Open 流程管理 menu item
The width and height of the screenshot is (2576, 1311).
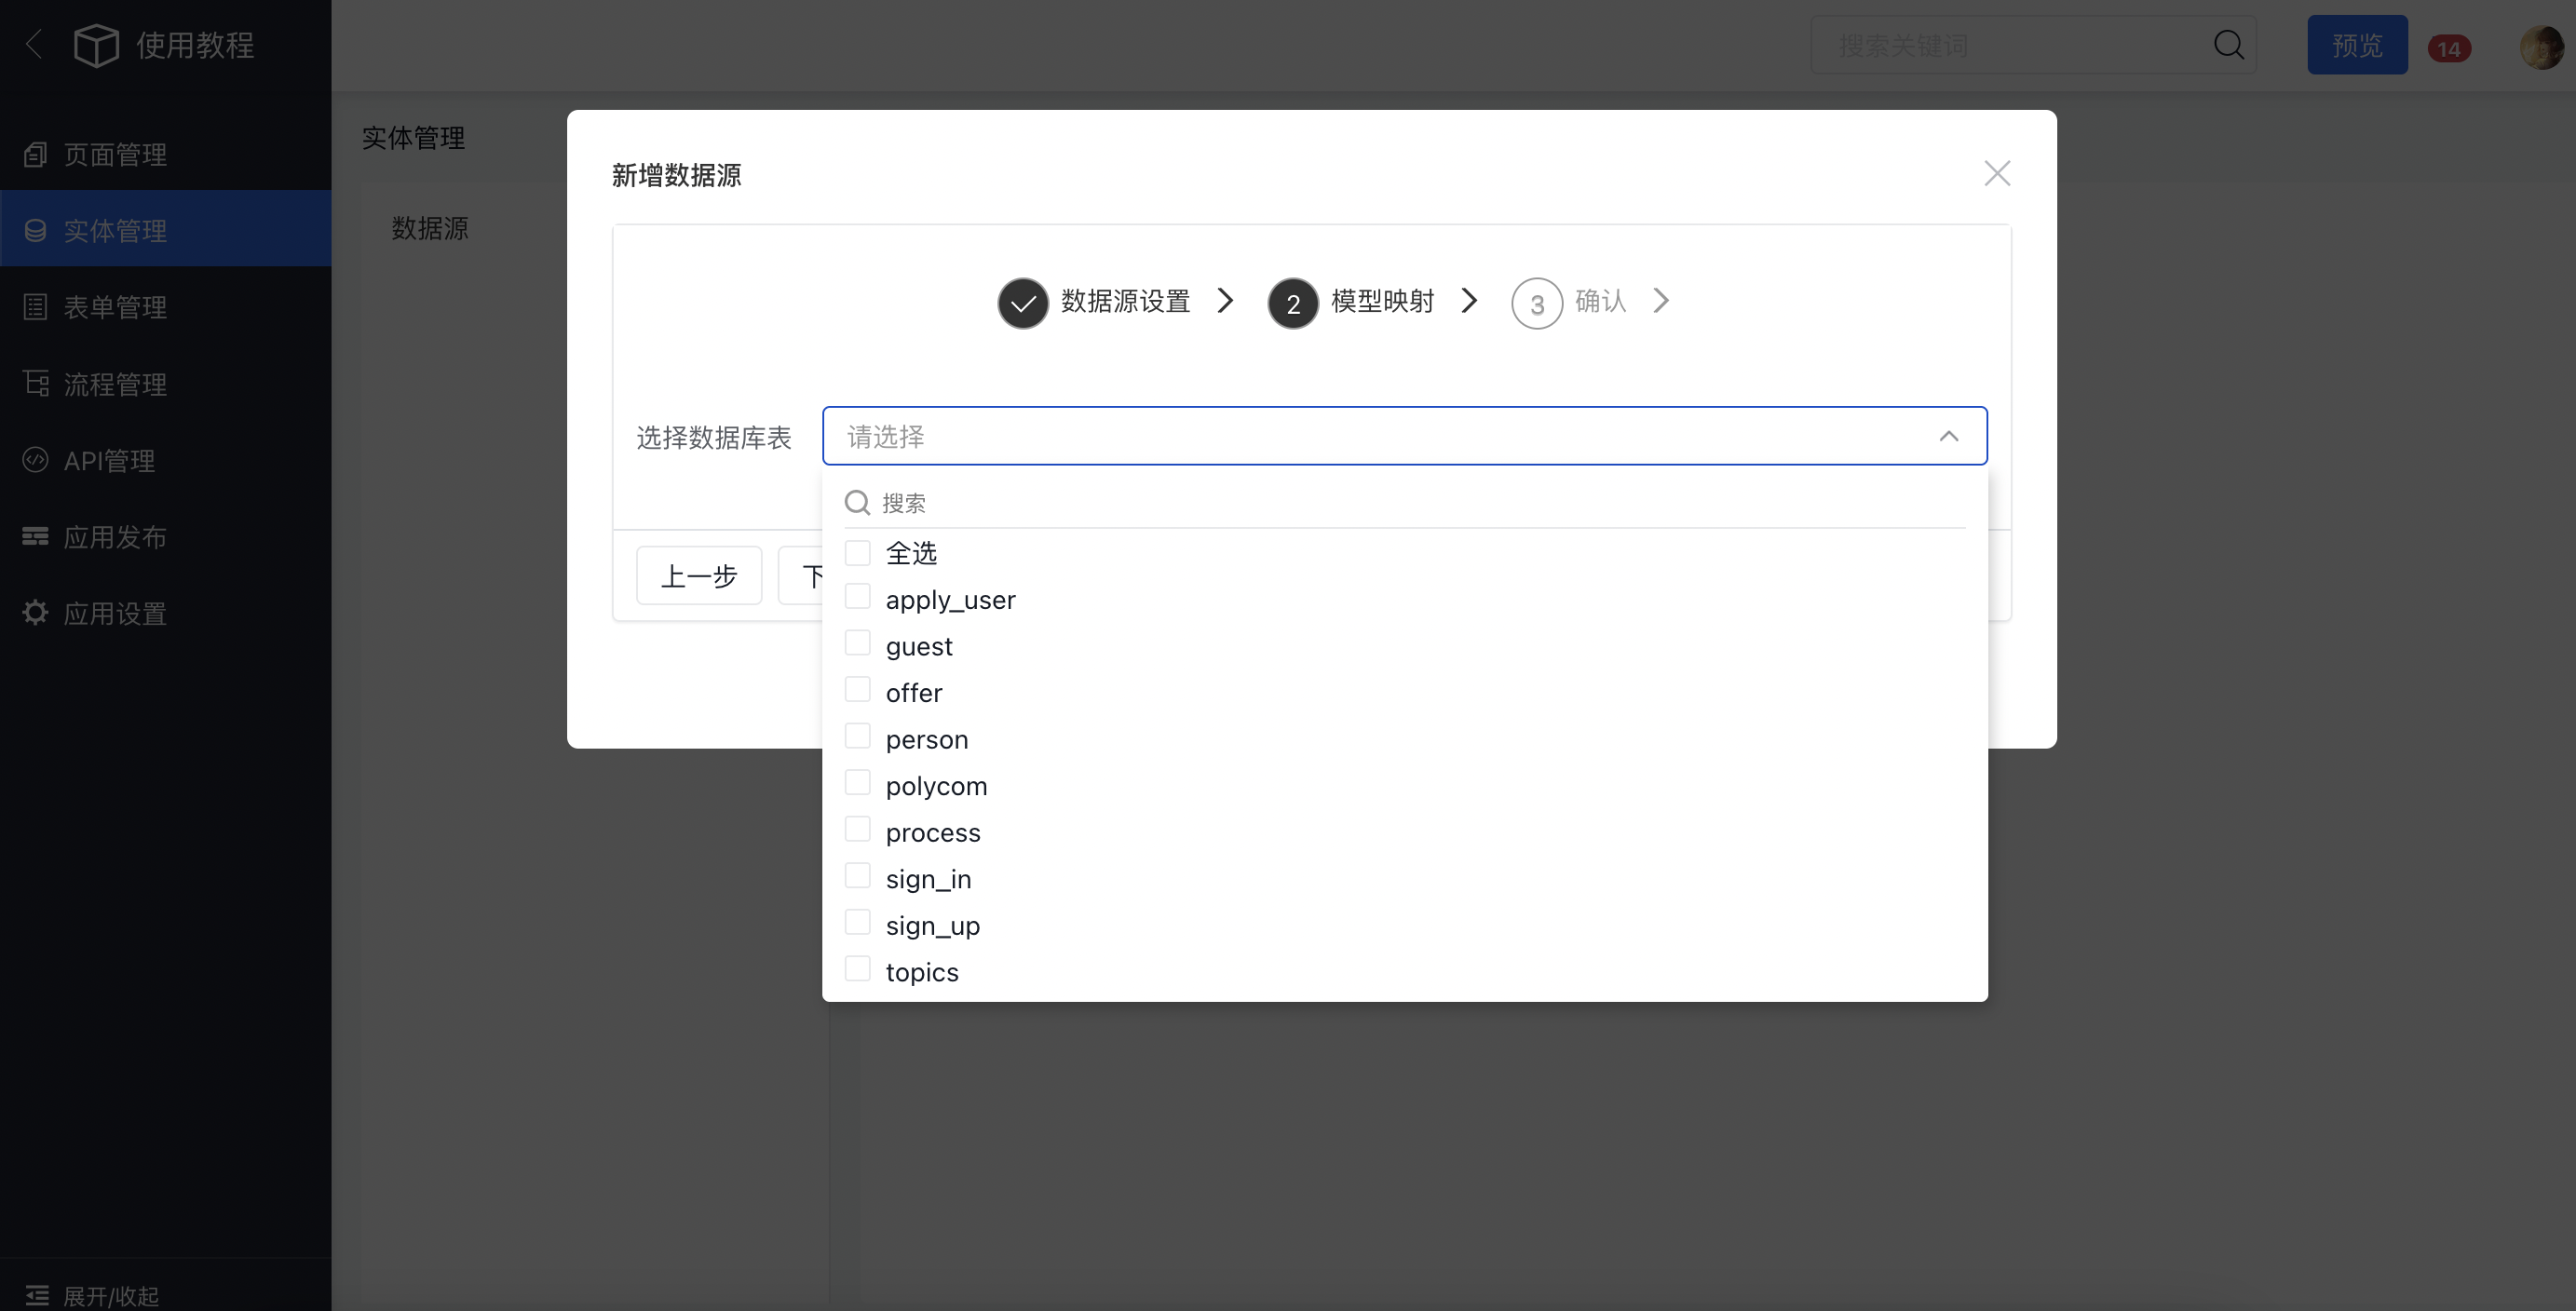pyautogui.click(x=165, y=384)
